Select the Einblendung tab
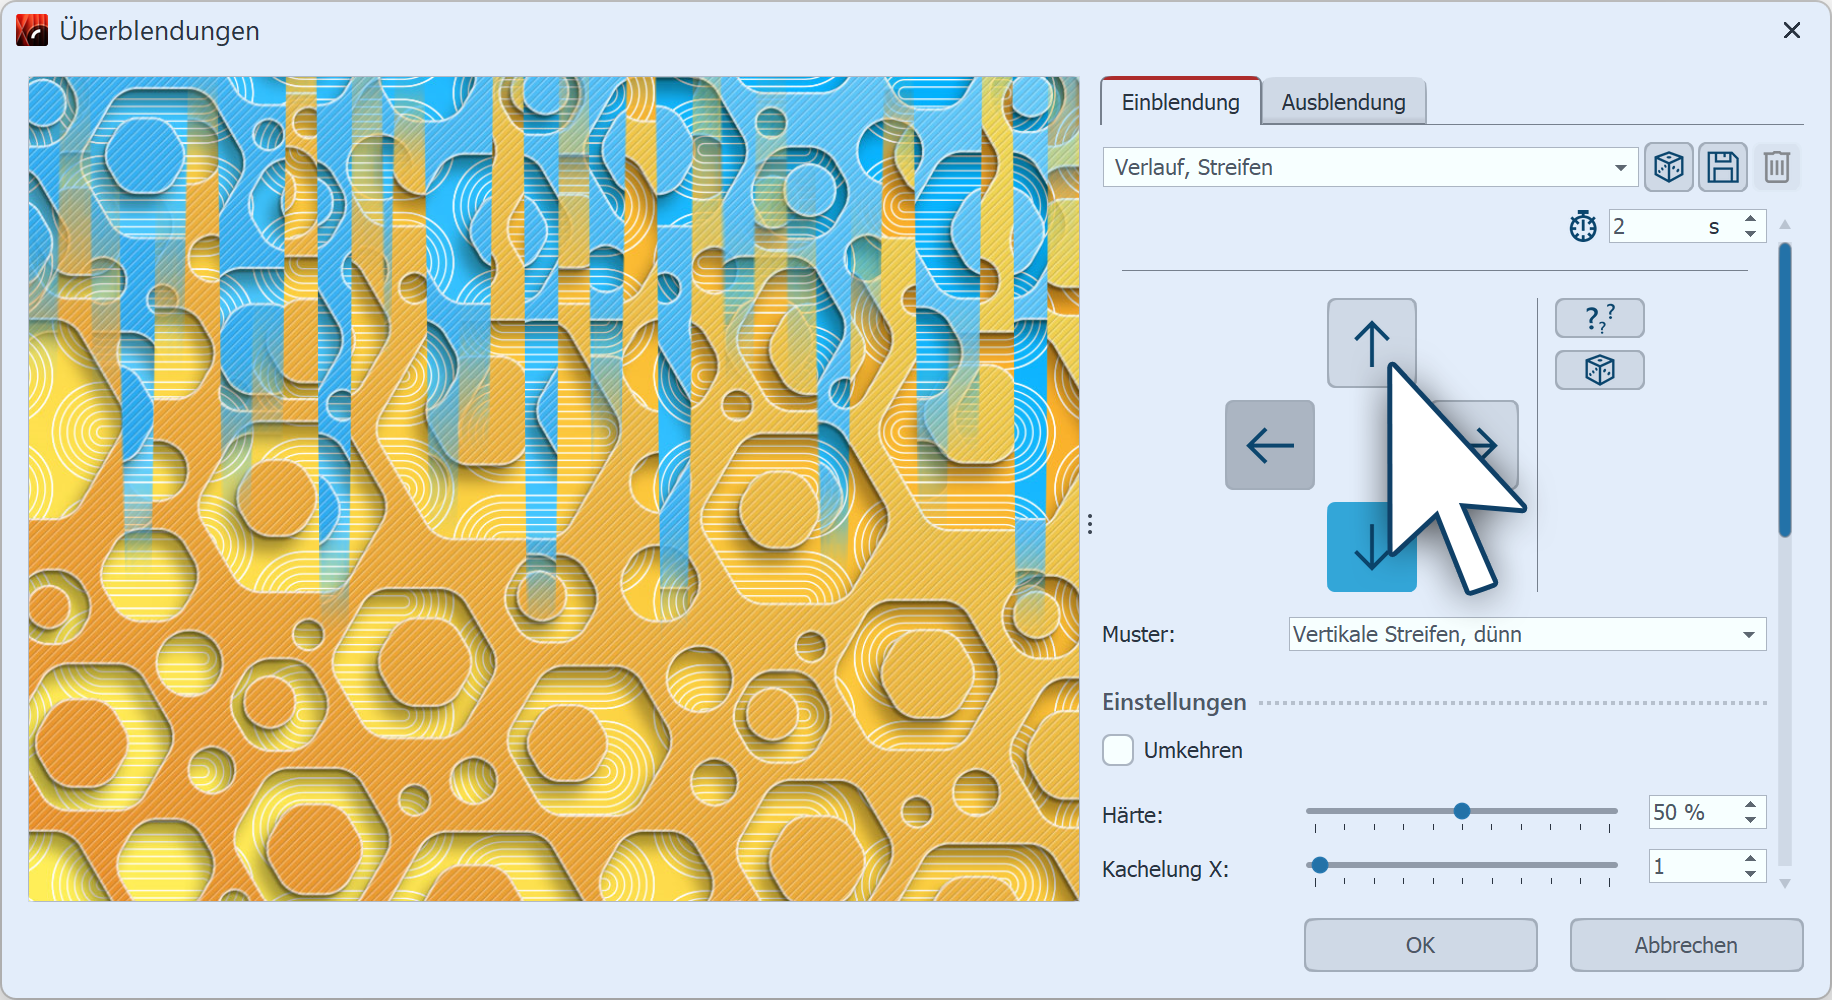Viewport: 1832px width, 1000px height. (x=1180, y=102)
